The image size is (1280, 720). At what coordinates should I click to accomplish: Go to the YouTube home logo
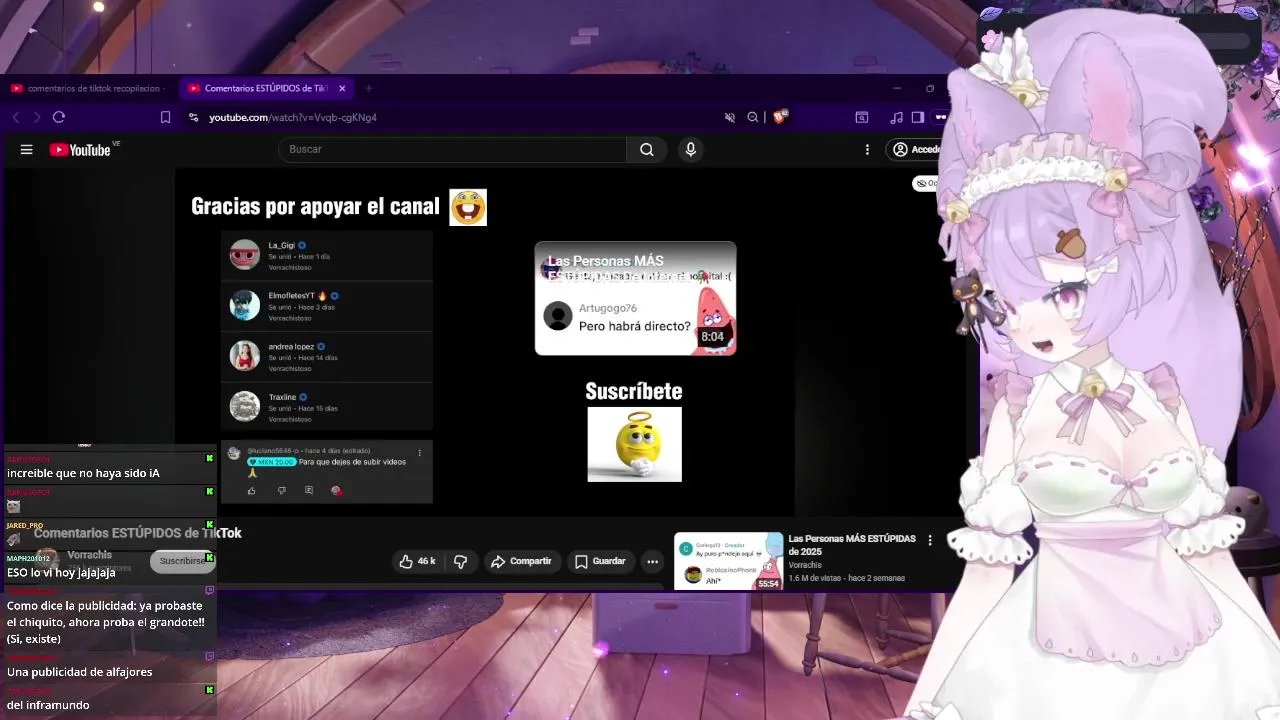coord(80,150)
